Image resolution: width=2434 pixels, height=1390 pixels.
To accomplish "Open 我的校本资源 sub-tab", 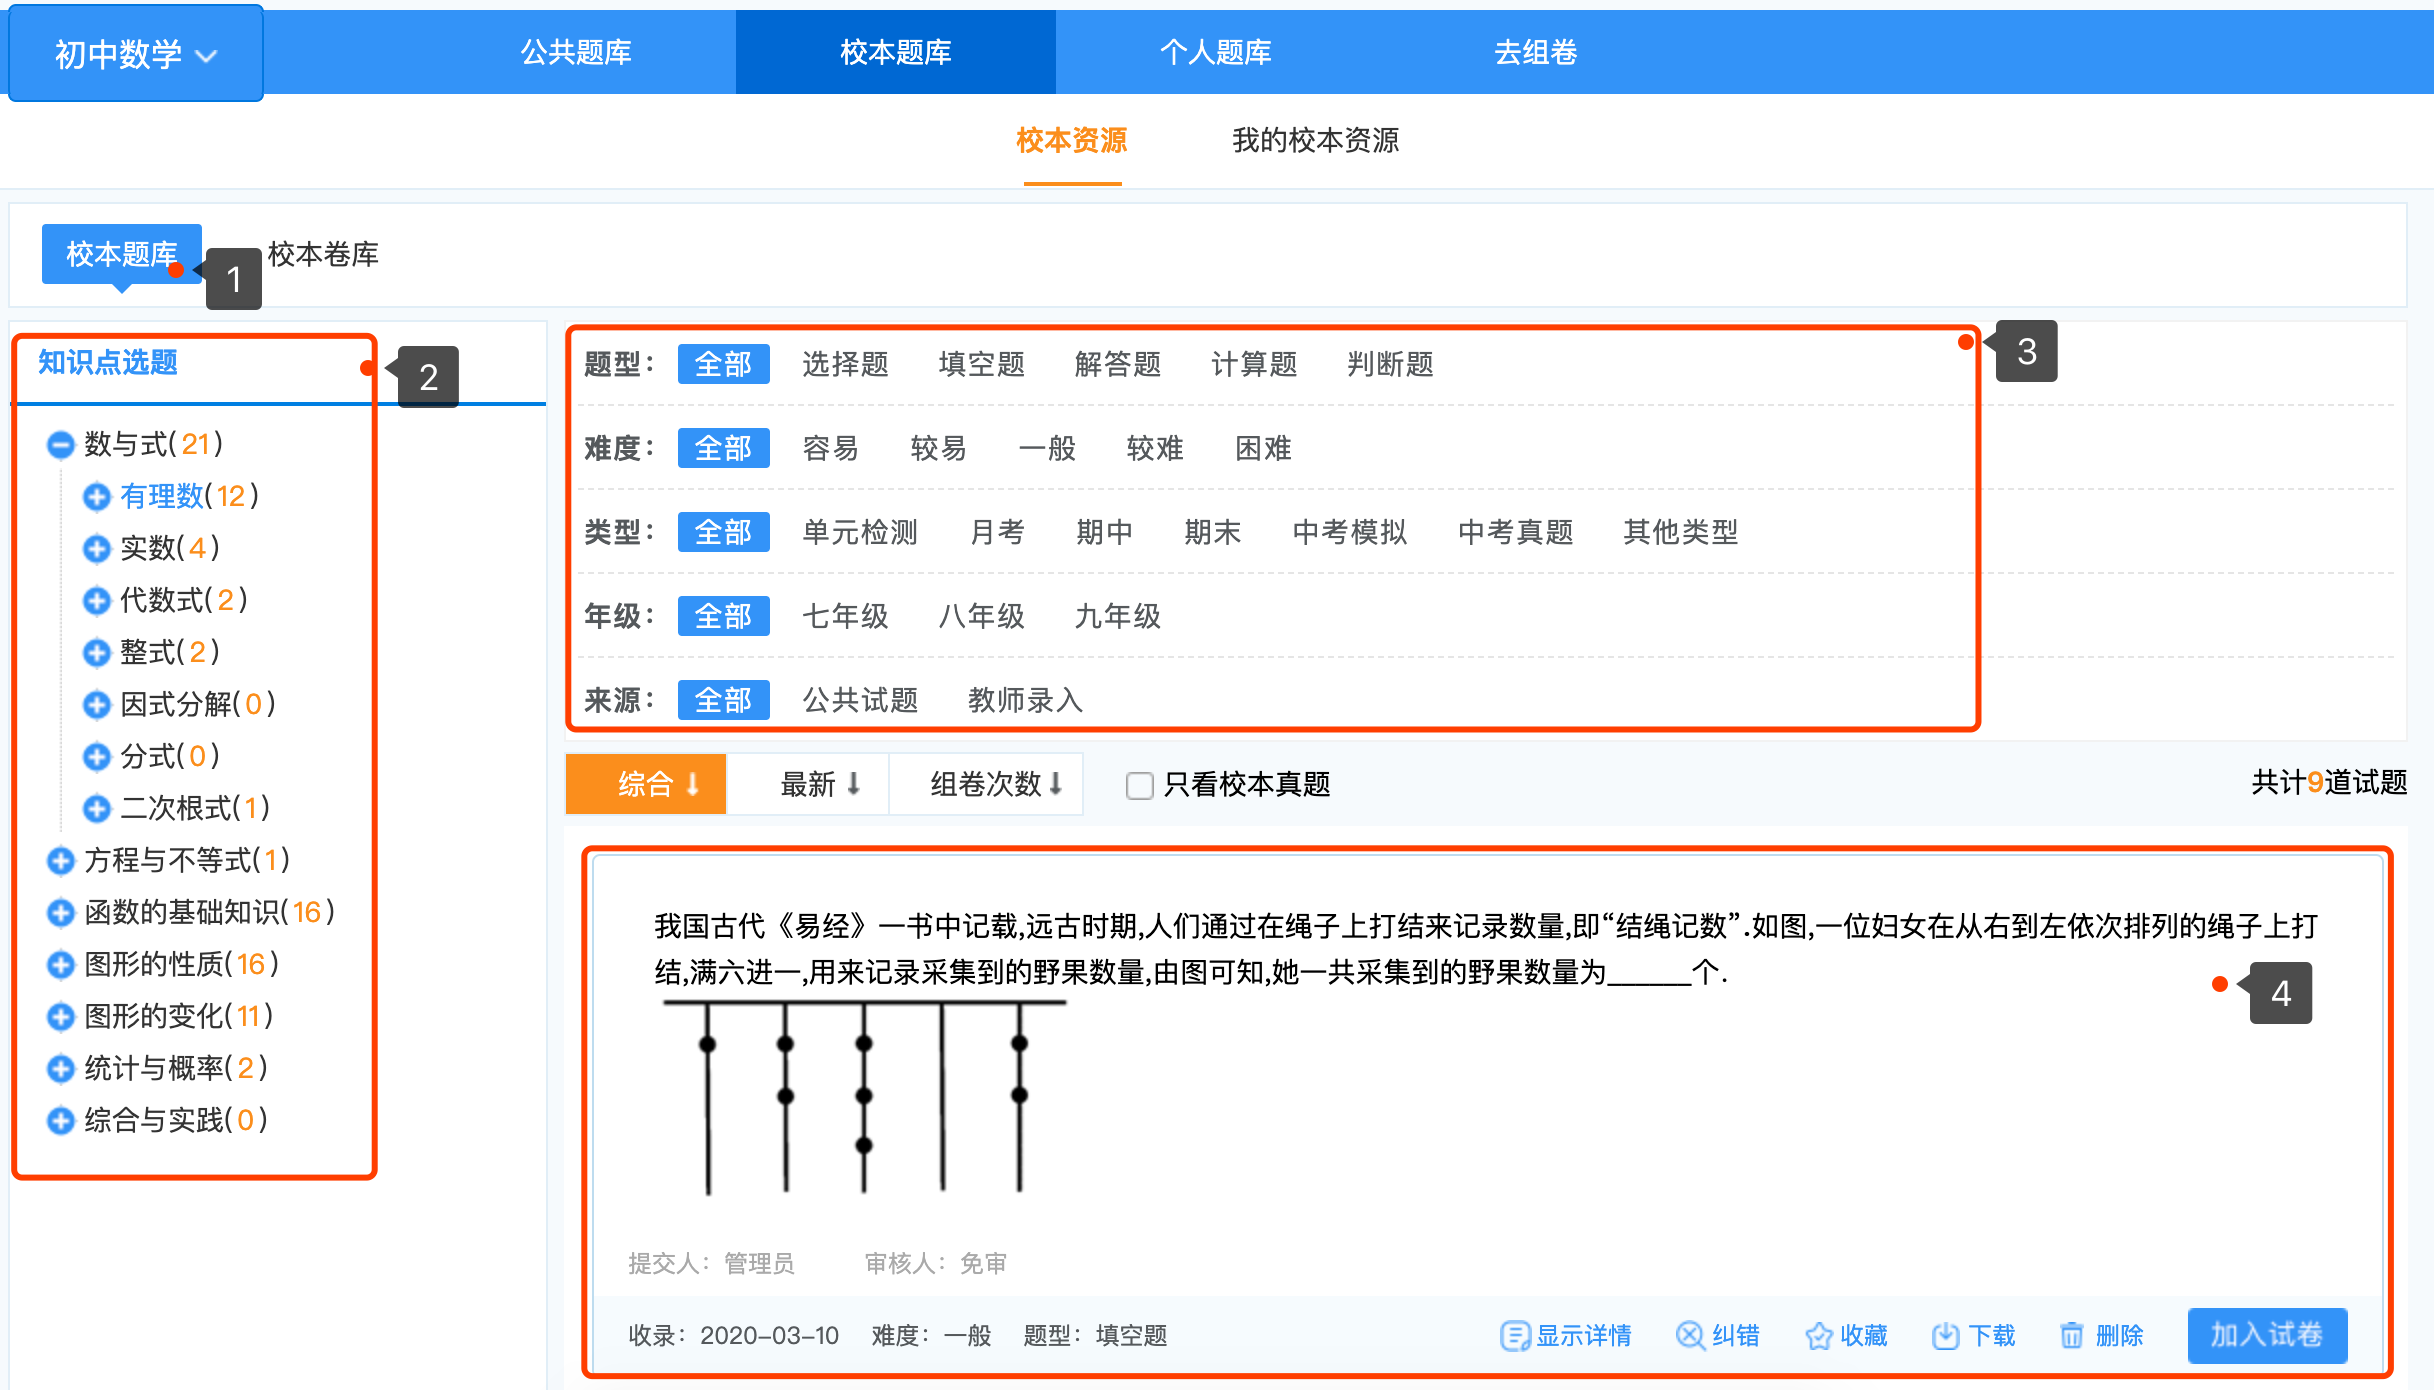I will [1314, 140].
